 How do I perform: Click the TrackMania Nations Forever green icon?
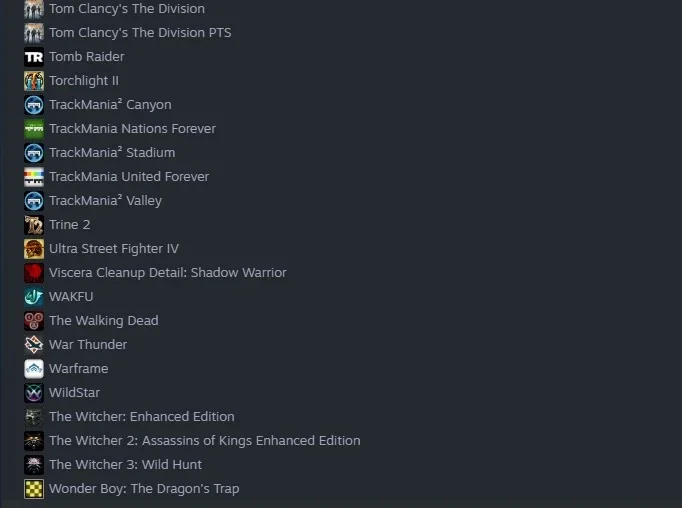34,129
